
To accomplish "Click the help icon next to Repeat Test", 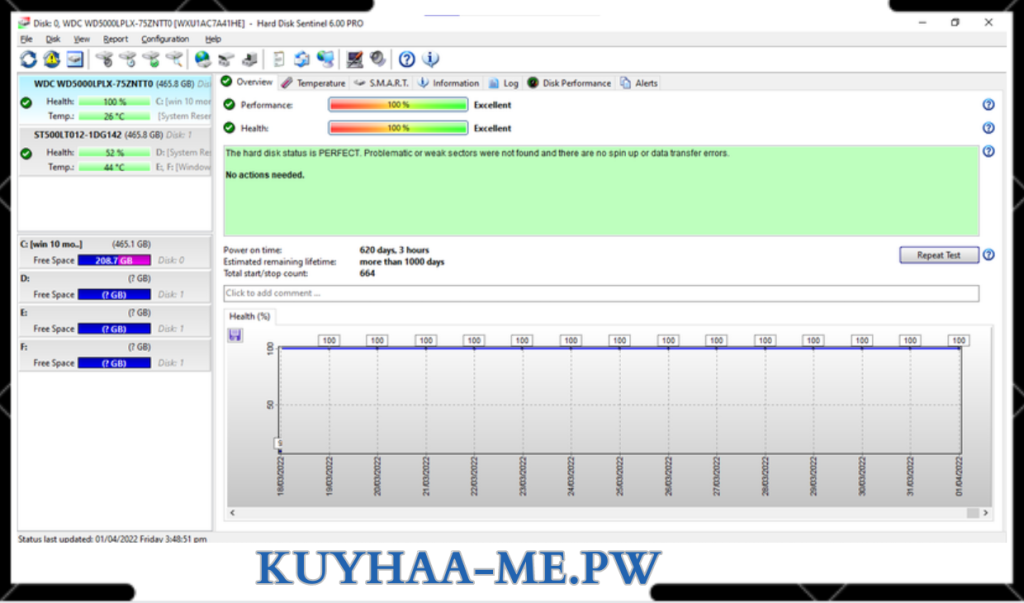I will click(989, 255).
